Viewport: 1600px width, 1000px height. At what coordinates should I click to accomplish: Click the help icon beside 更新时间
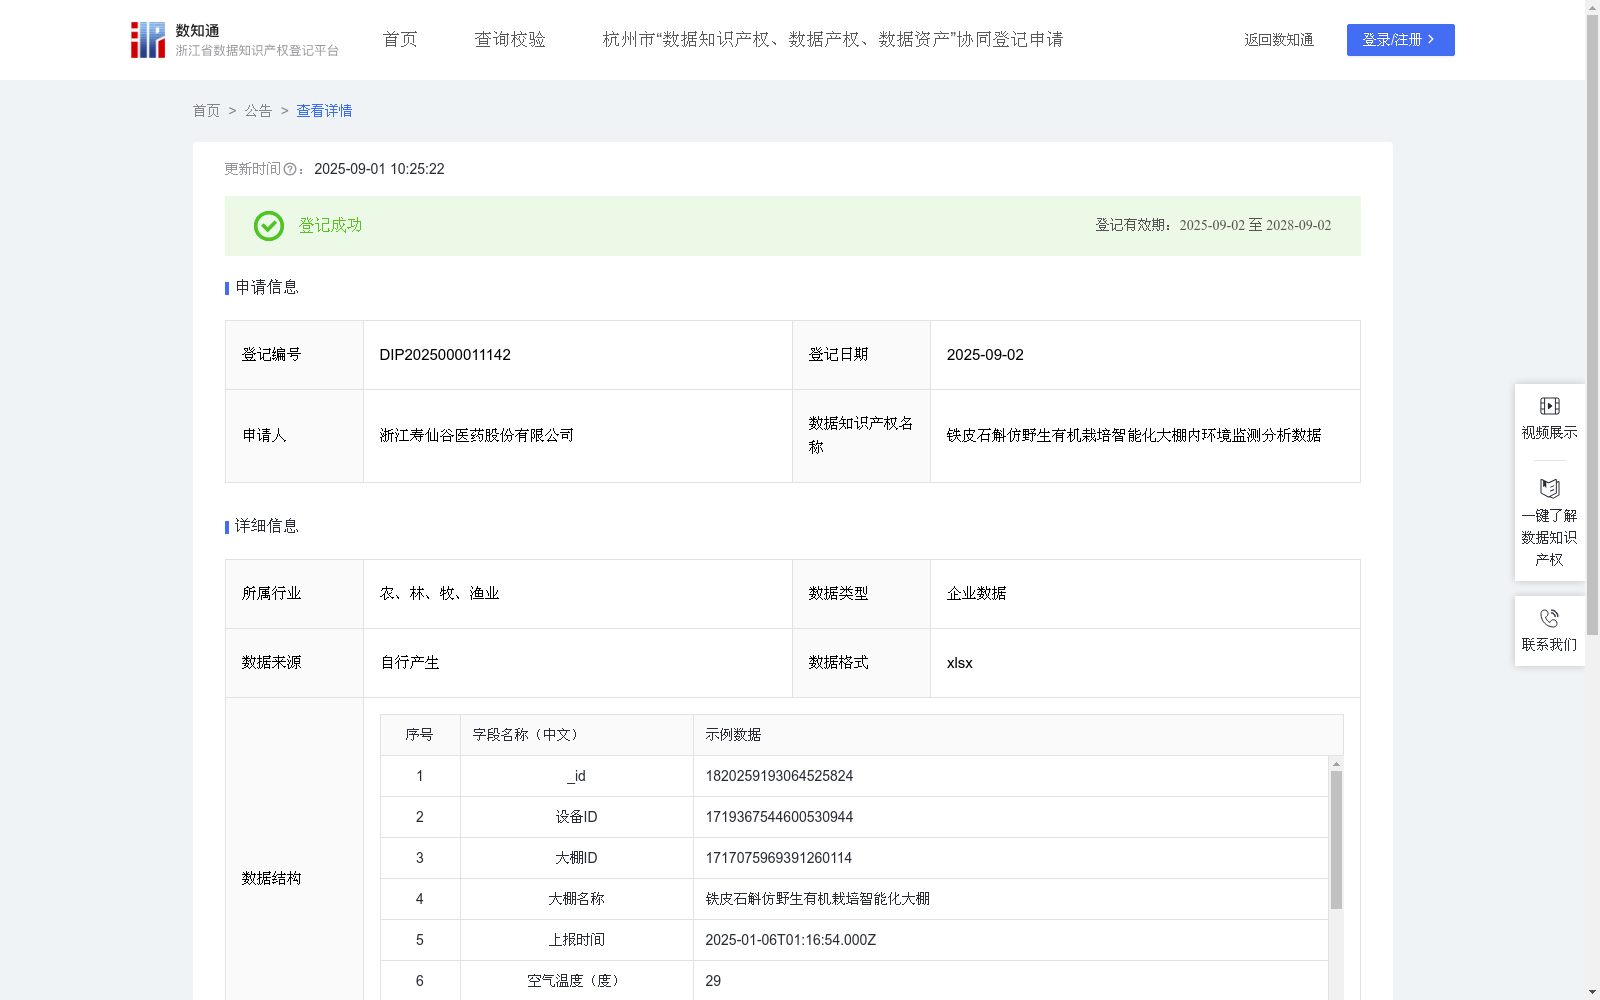point(290,169)
